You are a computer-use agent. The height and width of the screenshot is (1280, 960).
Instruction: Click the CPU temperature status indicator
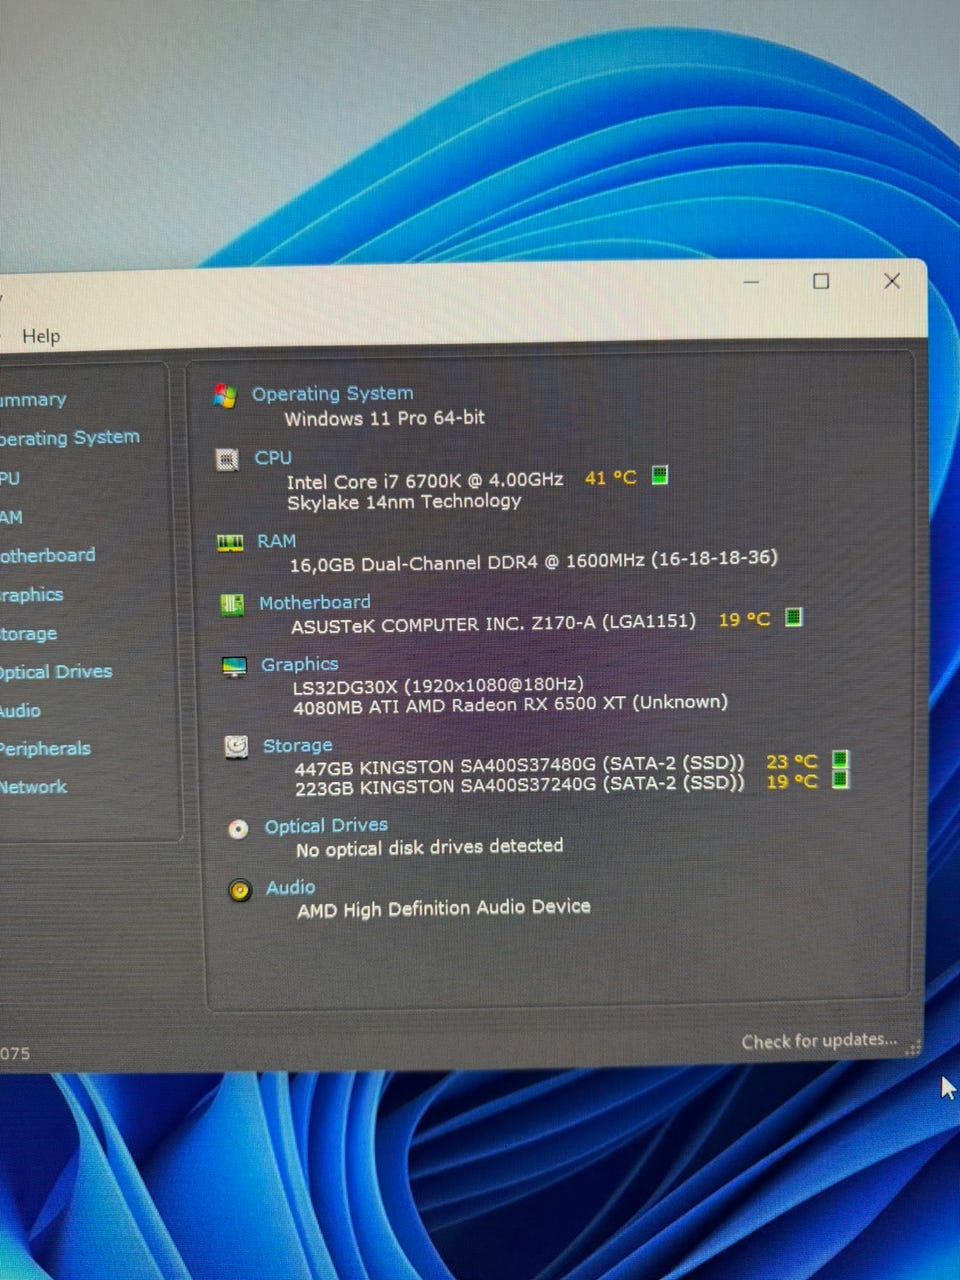(x=659, y=475)
